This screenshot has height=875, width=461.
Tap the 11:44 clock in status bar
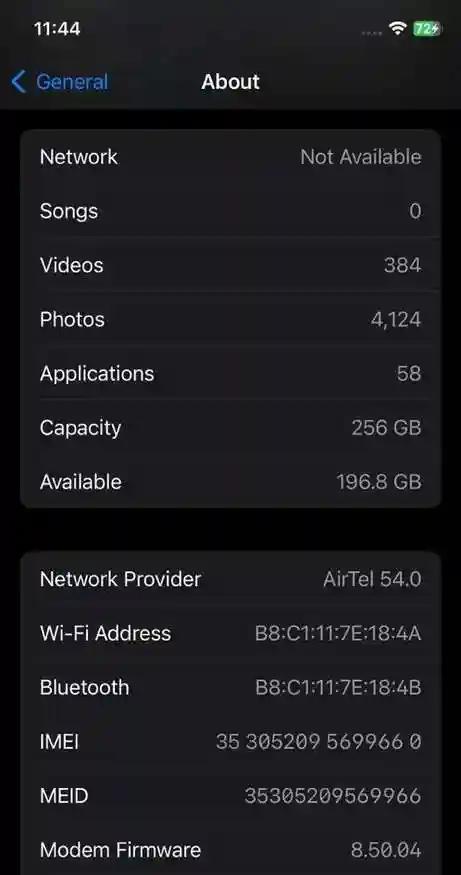coord(57,28)
